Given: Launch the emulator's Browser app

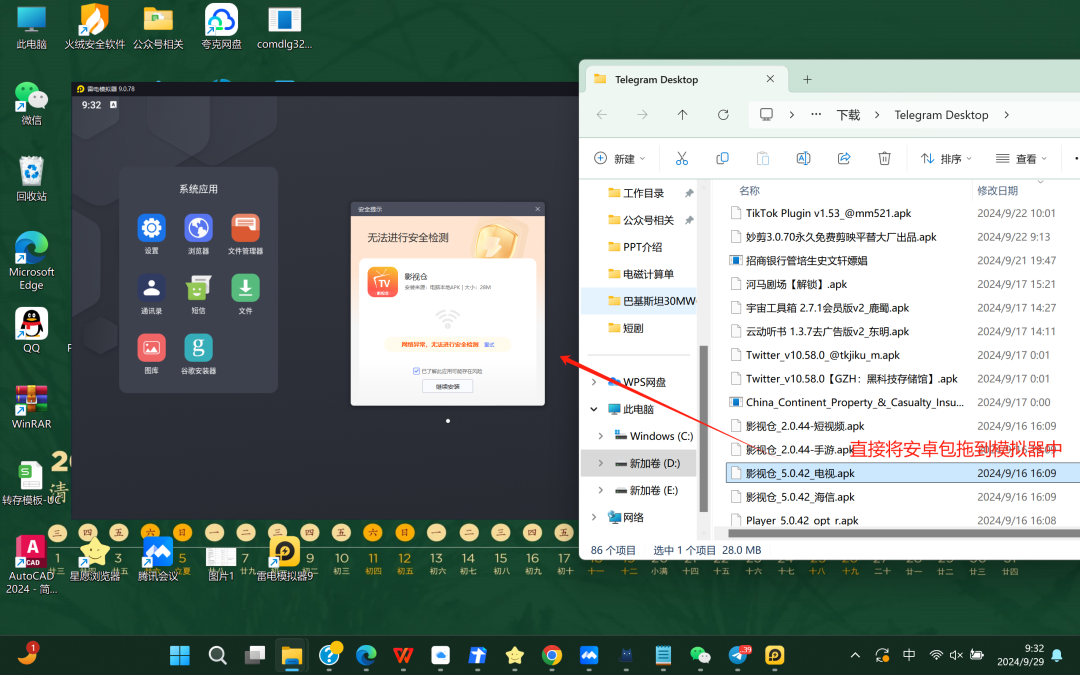Looking at the screenshot, I should (x=198, y=228).
